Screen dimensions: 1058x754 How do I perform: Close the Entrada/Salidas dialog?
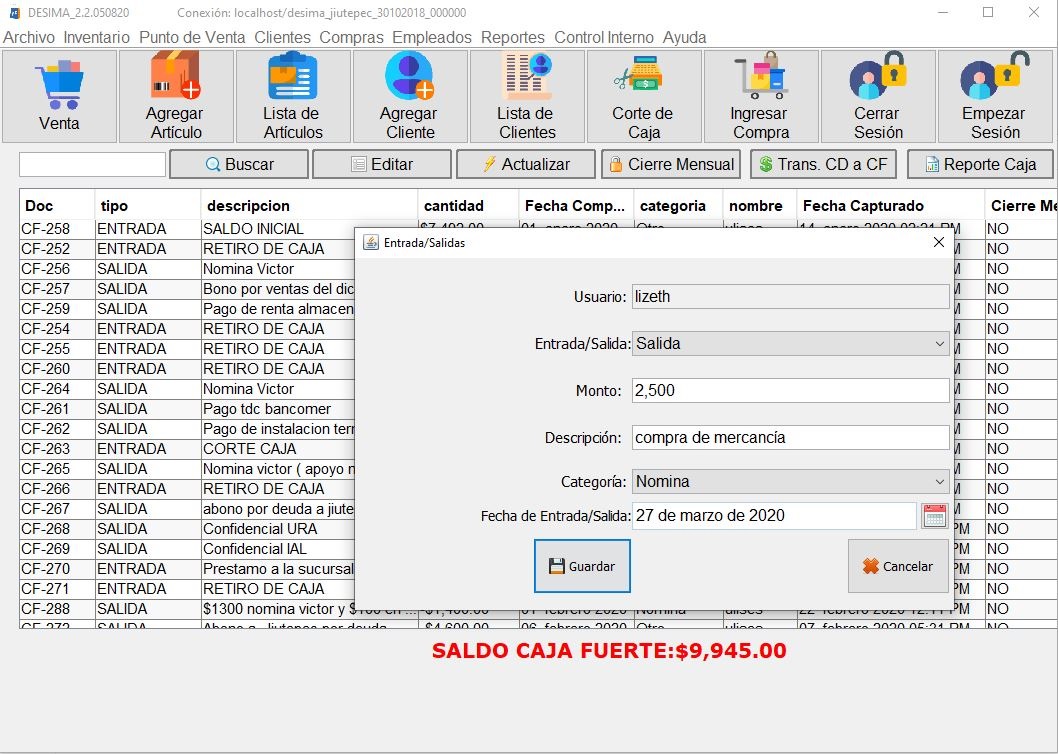point(938,242)
